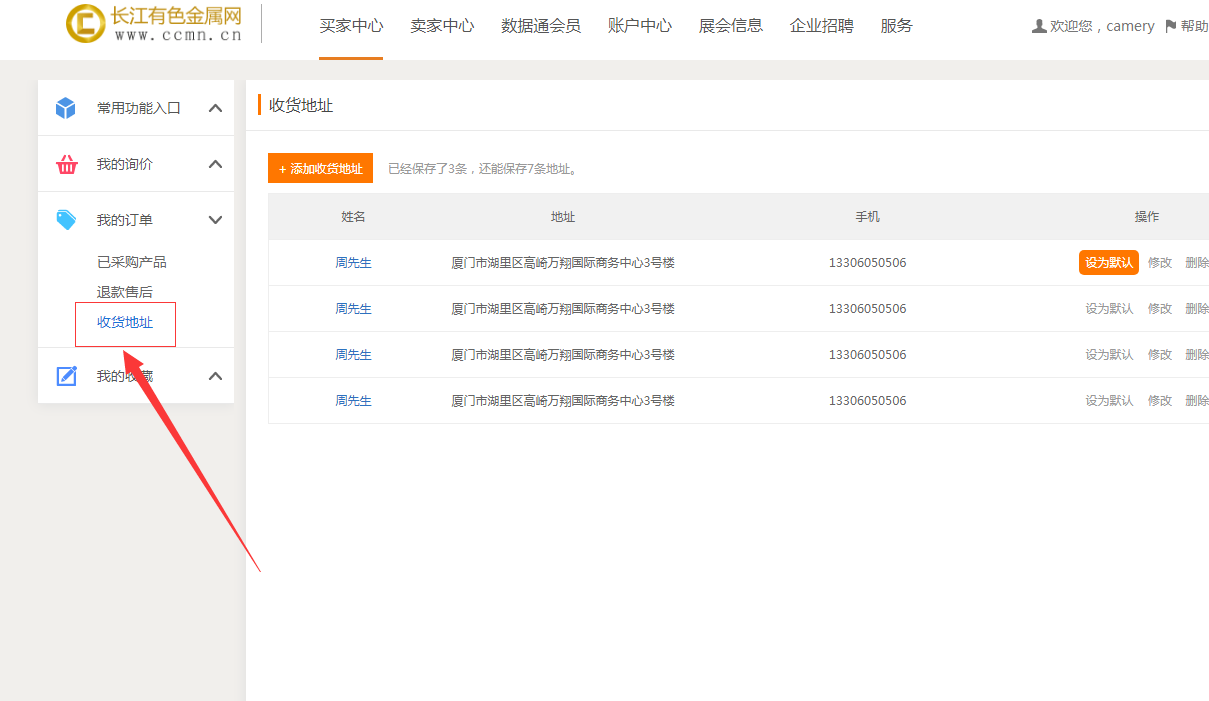Switch to the 账户中心 tab

pos(640,26)
